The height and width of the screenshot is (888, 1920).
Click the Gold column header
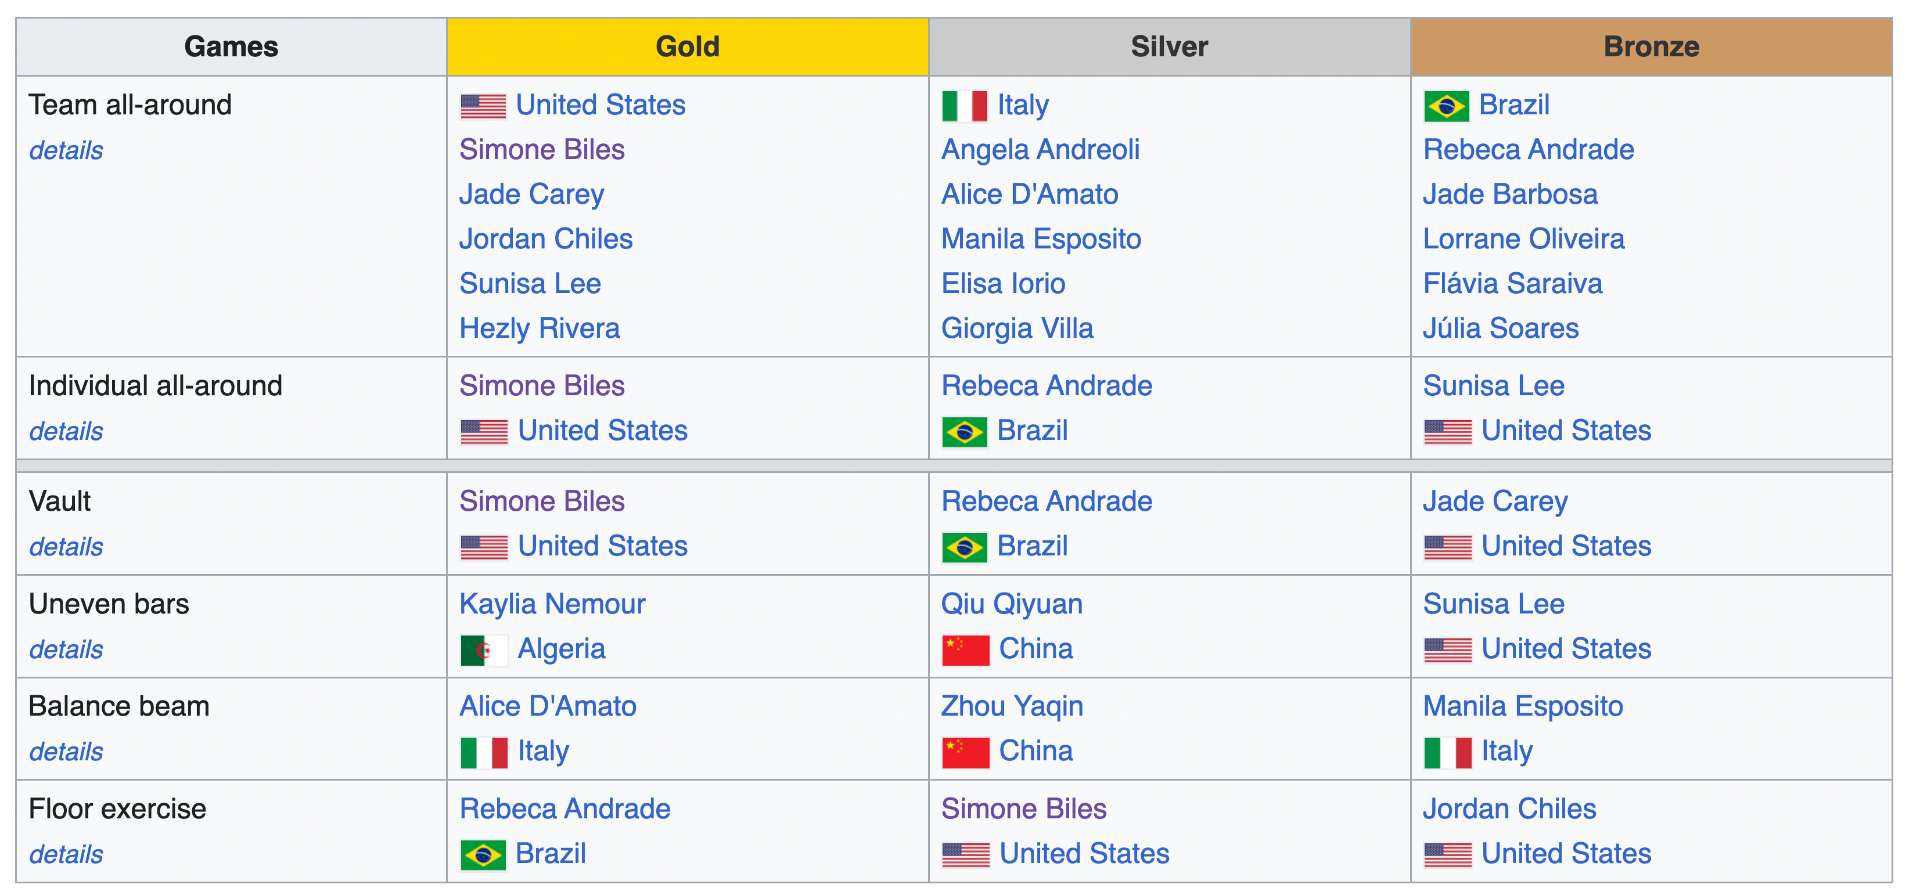tap(688, 47)
